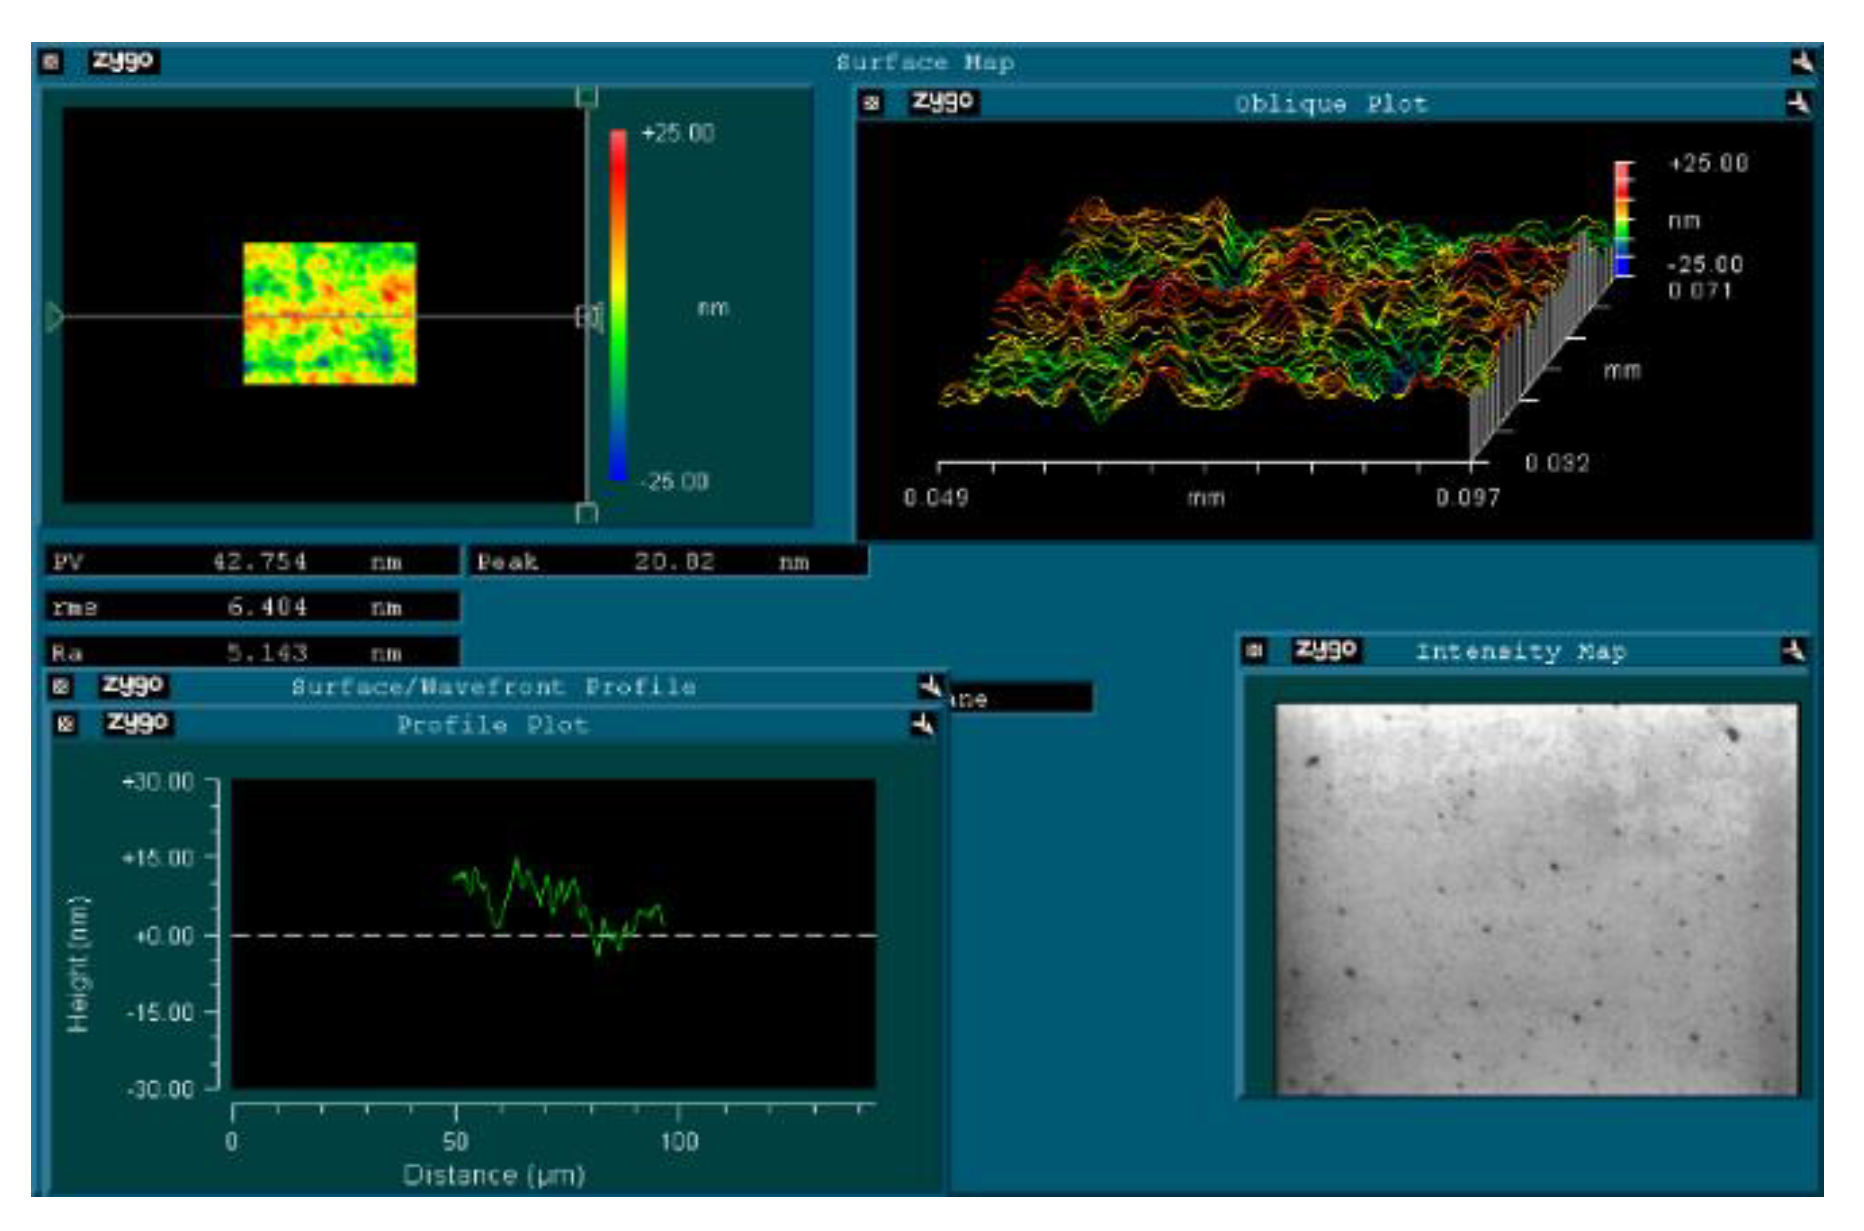The height and width of the screenshot is (1231, 1864).
Task: Click the grayscale intensity map image
Action: coord(1535,898)
